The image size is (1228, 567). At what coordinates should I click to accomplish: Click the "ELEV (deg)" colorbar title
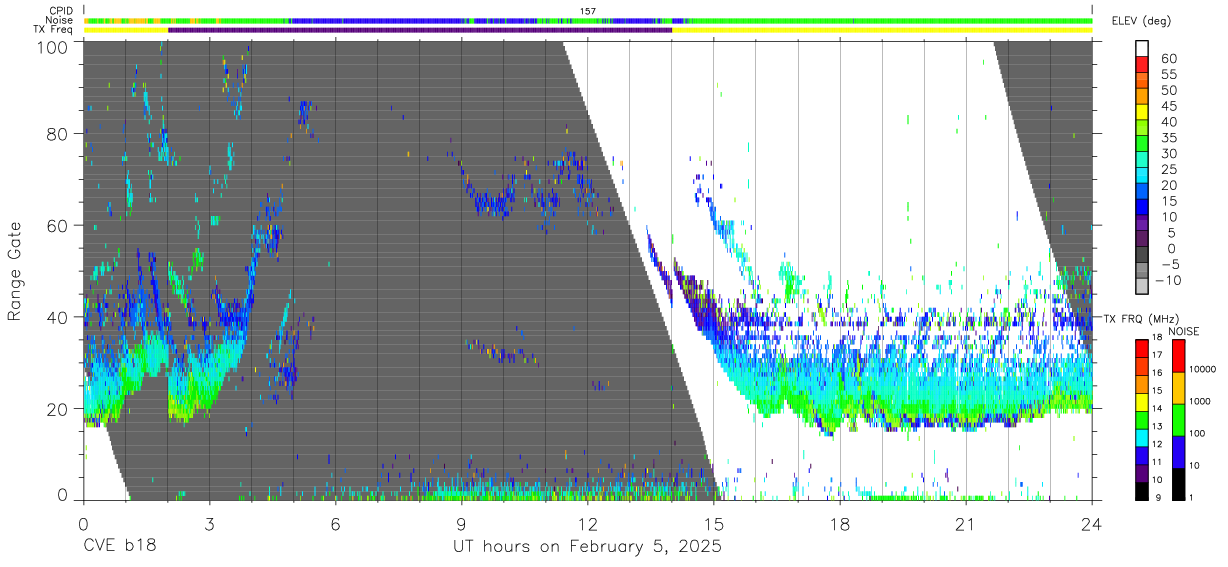point(1141,20)
